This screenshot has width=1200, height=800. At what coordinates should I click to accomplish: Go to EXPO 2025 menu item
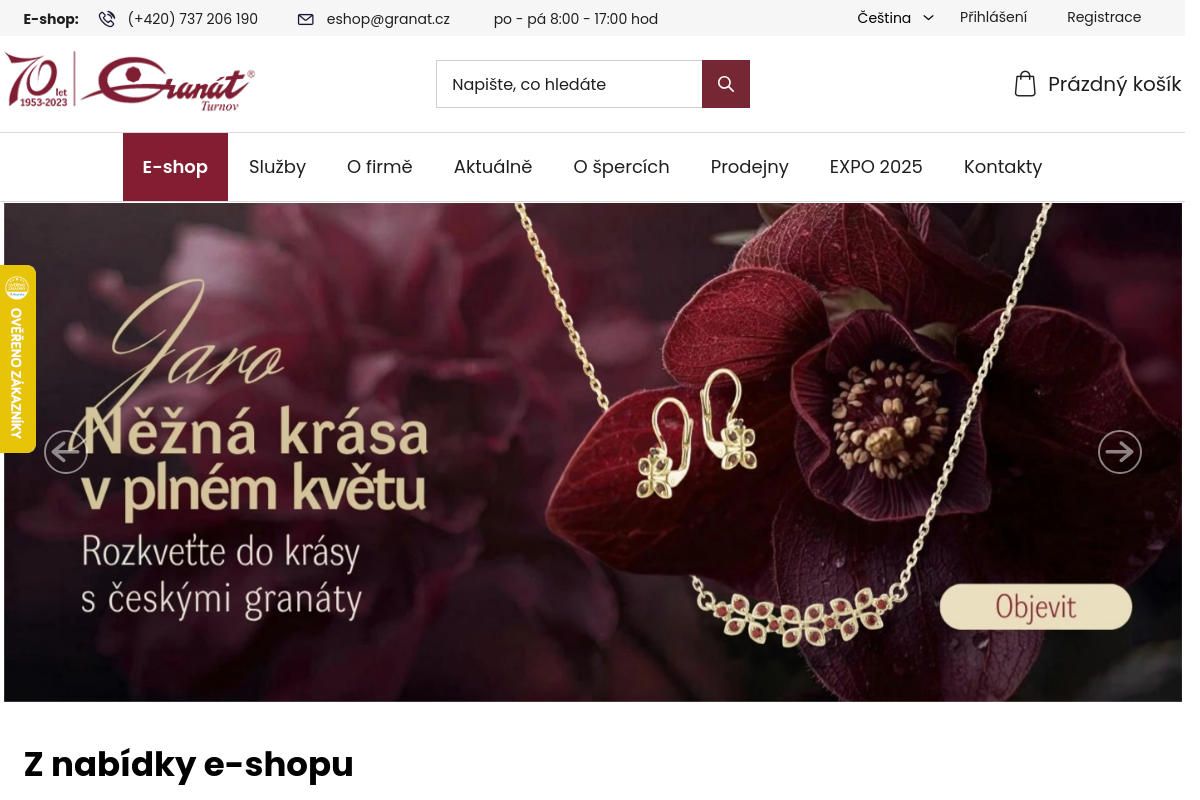pos(876,167)
